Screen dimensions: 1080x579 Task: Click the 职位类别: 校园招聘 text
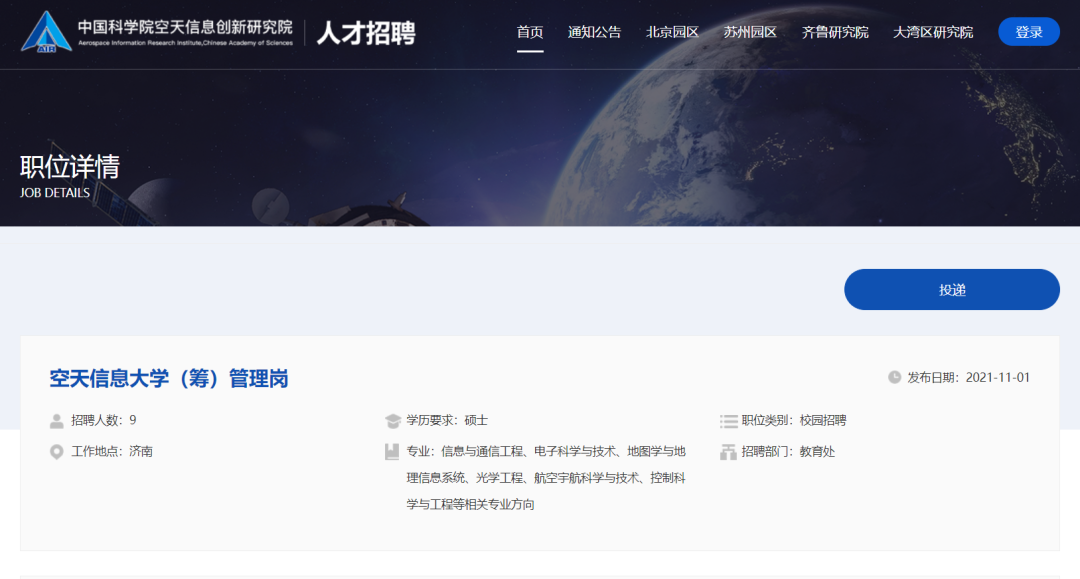pyautogui.click(x=793, y=420)
